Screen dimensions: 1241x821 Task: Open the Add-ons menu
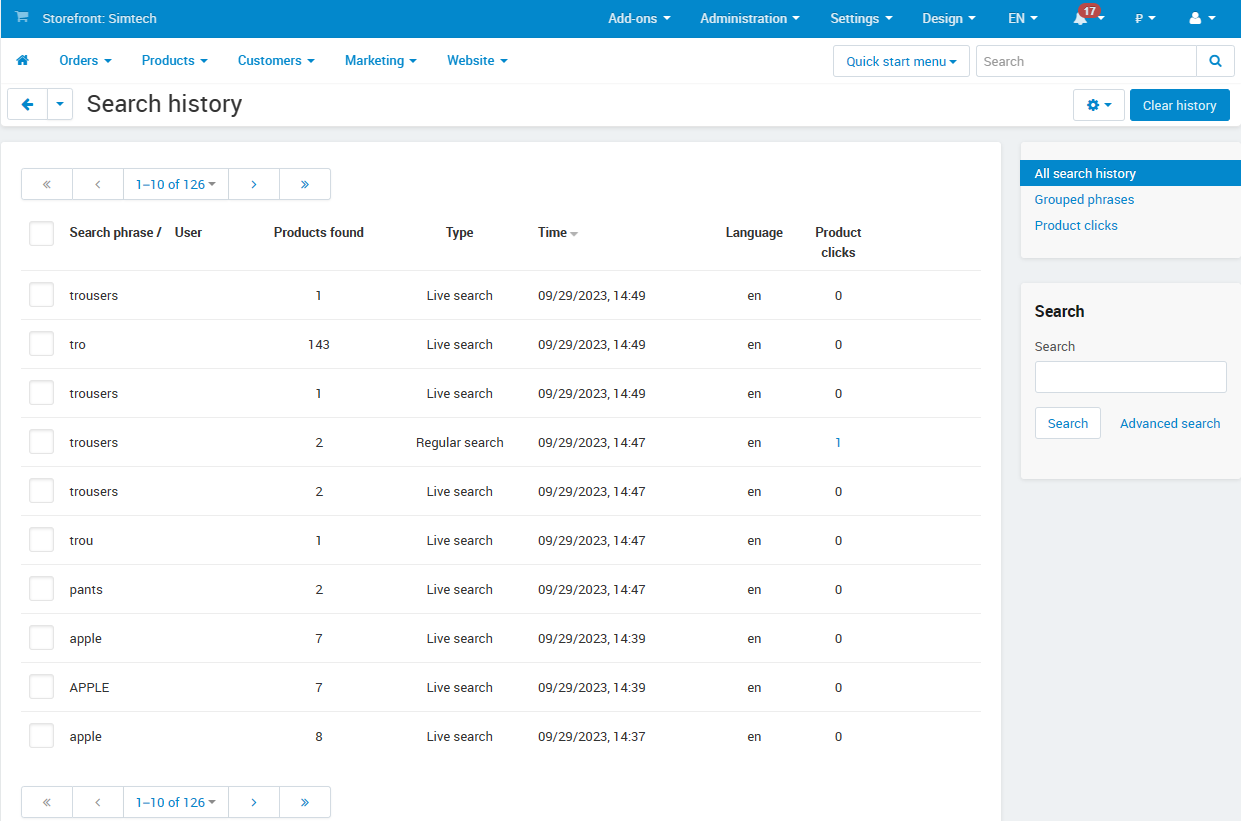click(639, 19)
